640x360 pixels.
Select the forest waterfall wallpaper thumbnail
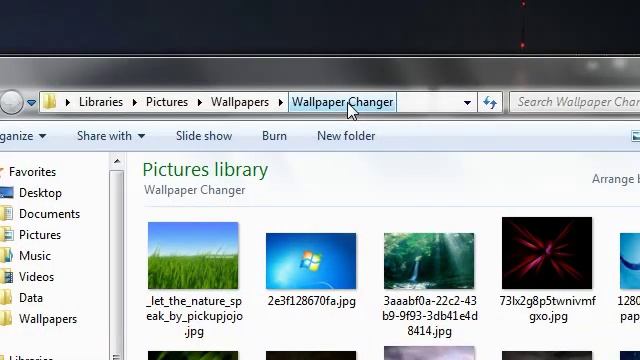(429, 261)
